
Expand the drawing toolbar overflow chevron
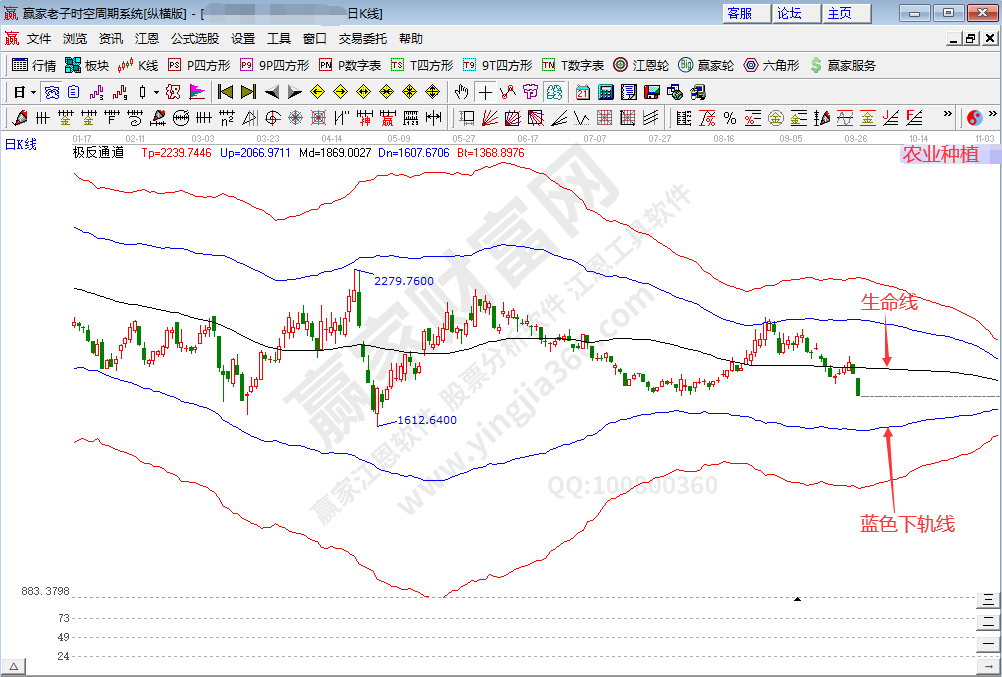pyautogui.click(x=949, y=118)
